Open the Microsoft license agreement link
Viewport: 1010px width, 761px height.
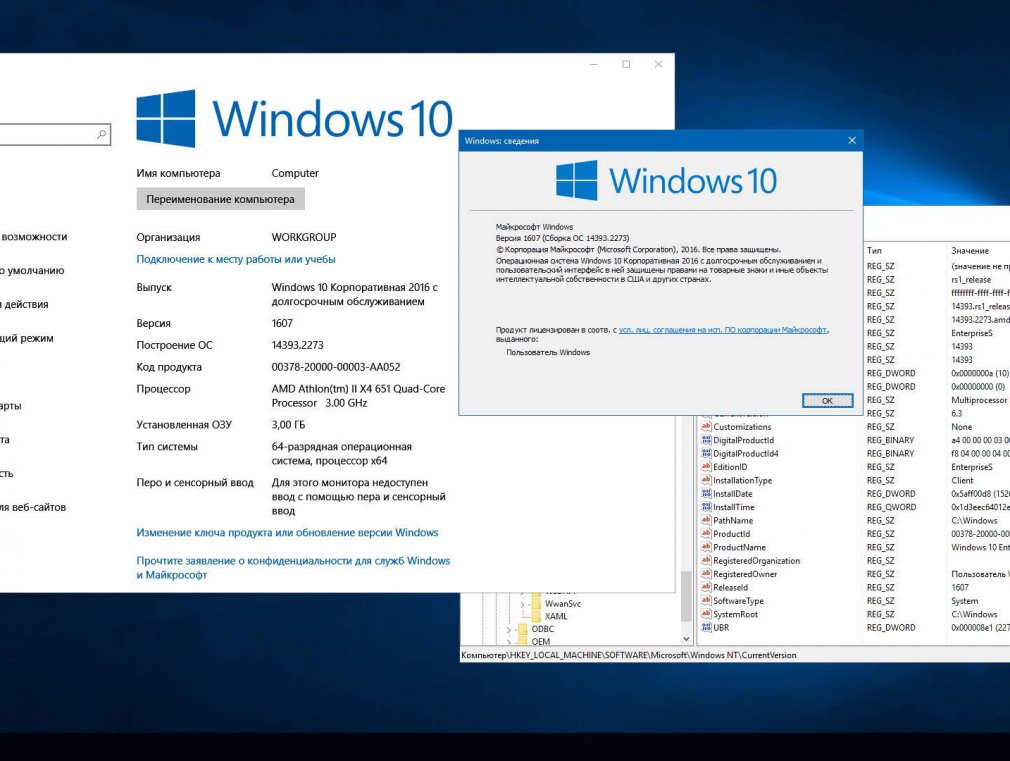[x=723, y=330]
